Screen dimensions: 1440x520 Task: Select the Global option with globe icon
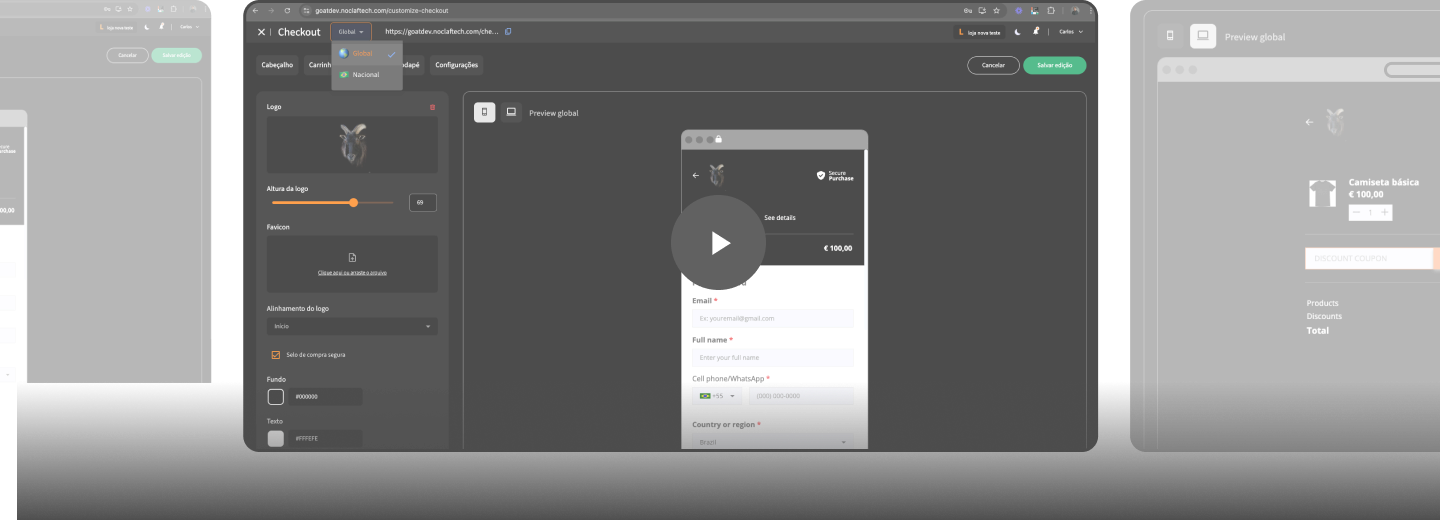pos(367,53)
